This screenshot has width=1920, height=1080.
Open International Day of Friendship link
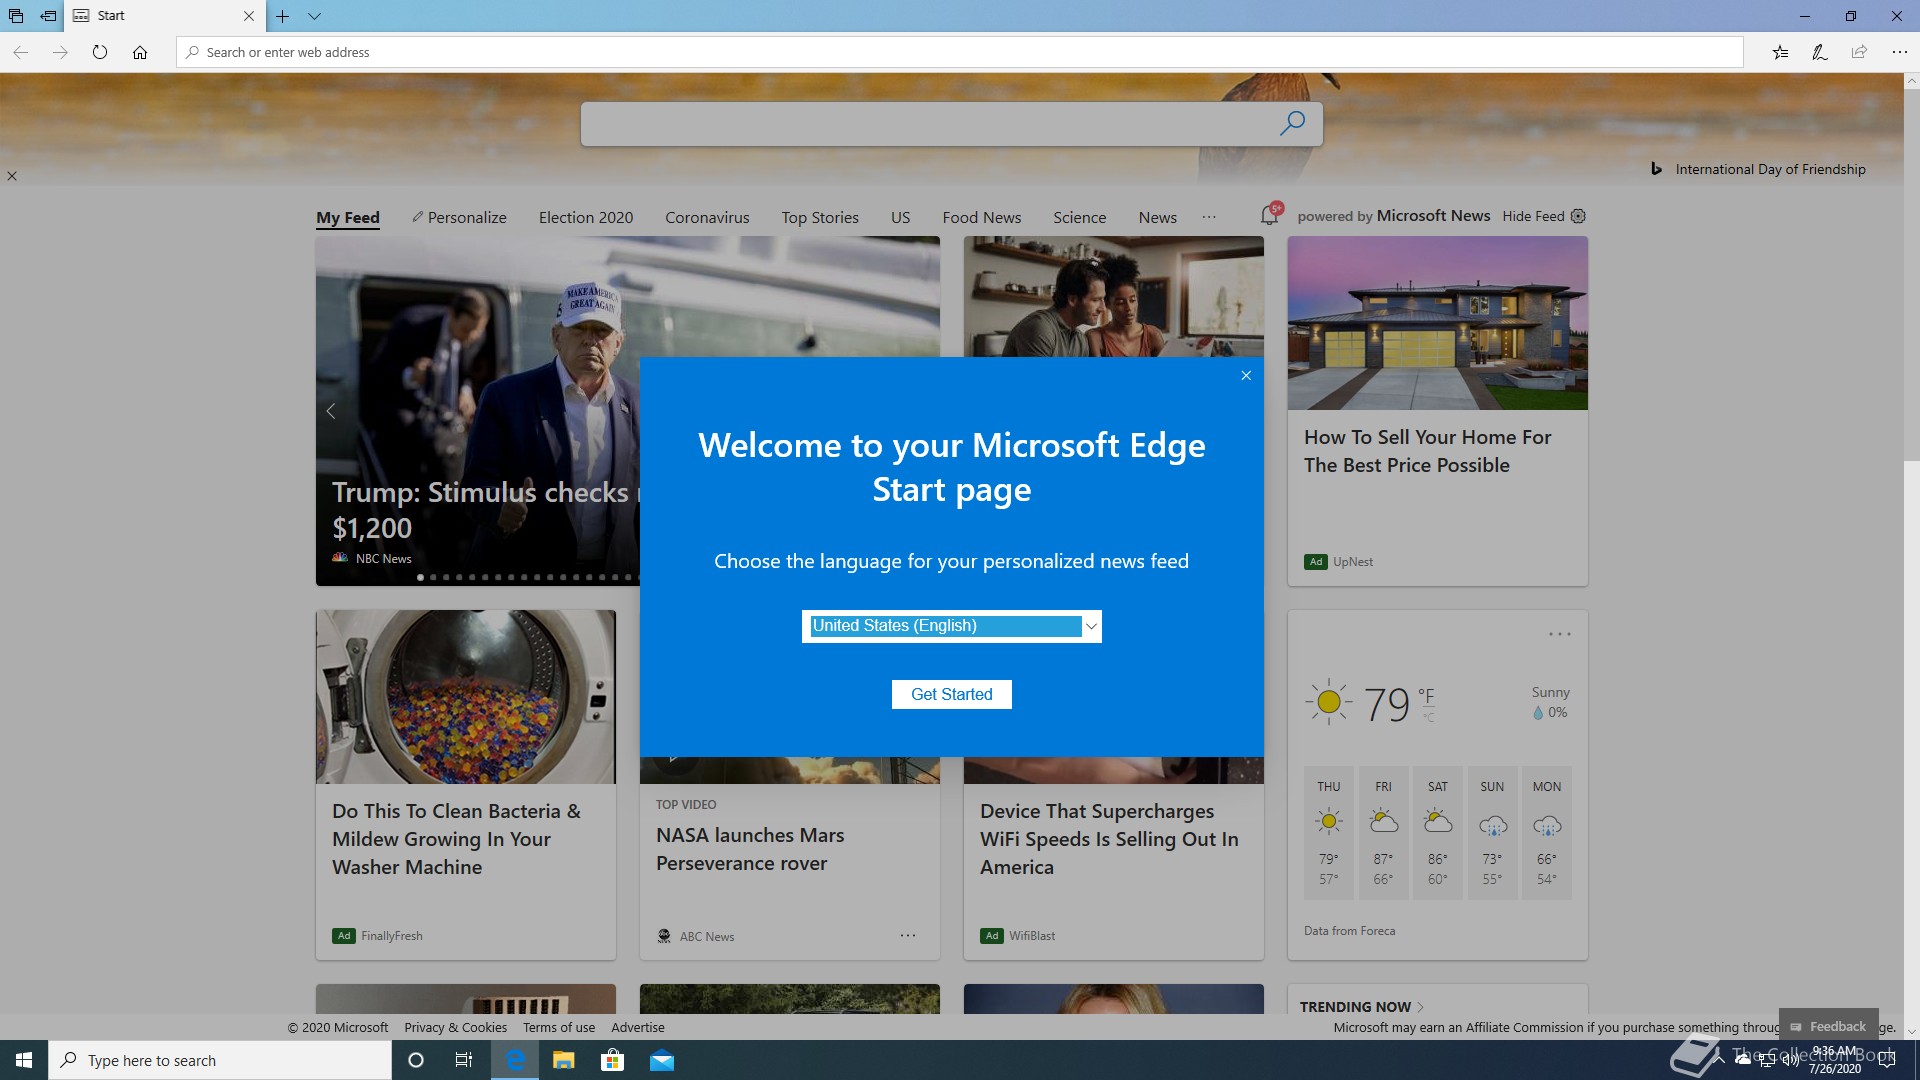coord(1770,169)
